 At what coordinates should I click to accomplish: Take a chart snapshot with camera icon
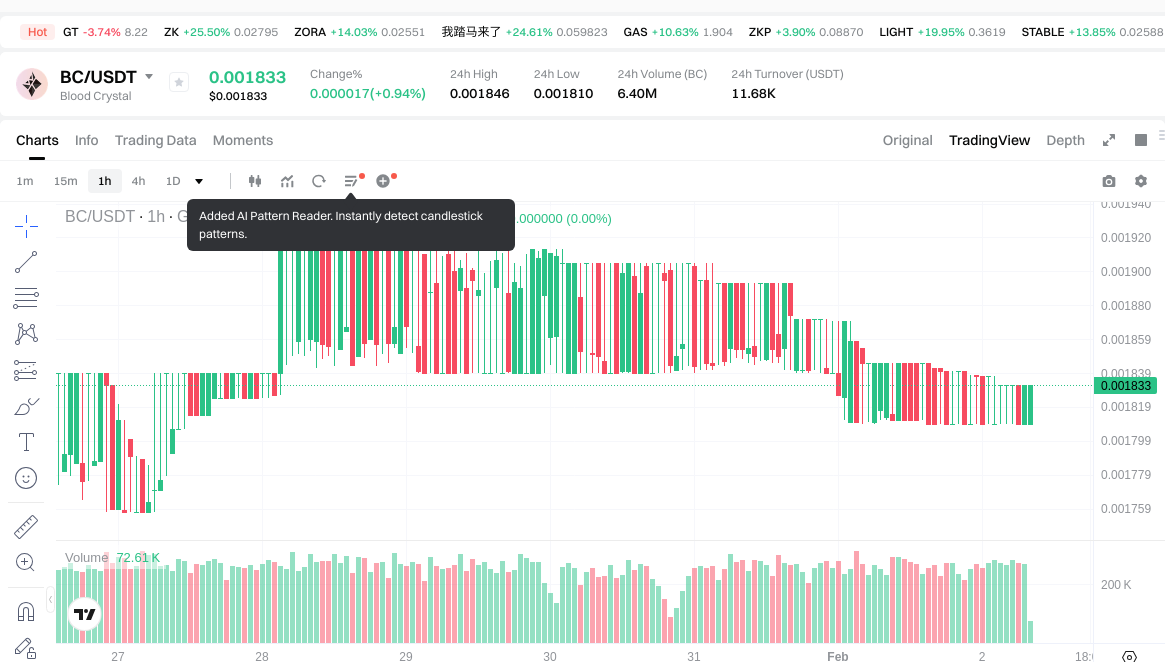(x=1108, y=181)
